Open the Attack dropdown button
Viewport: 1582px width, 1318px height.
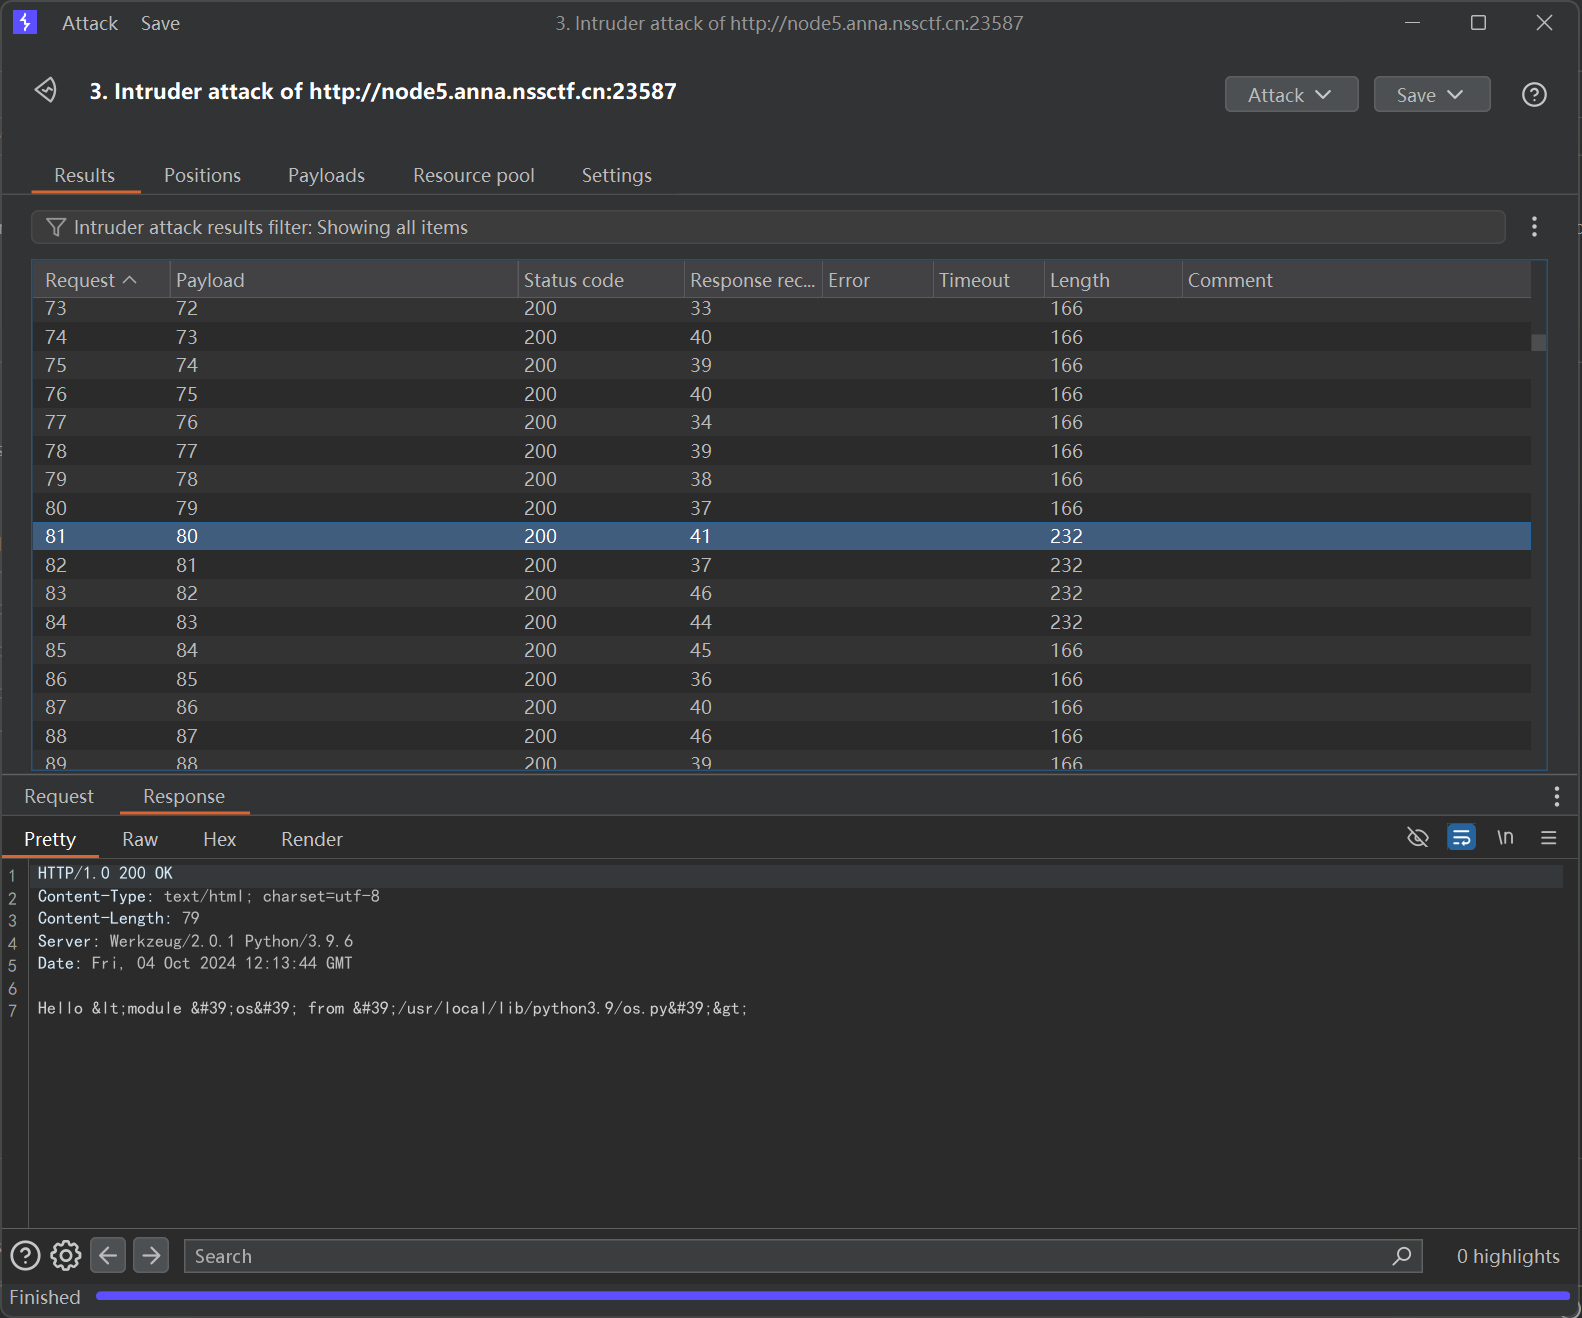1291,94
